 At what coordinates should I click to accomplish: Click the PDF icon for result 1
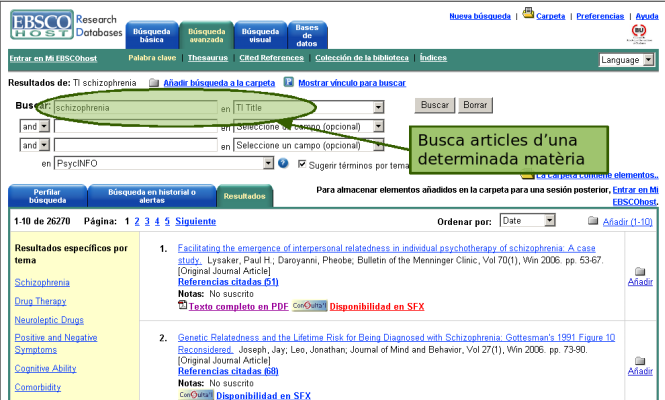pyautogui.click(x=182, y=305)
